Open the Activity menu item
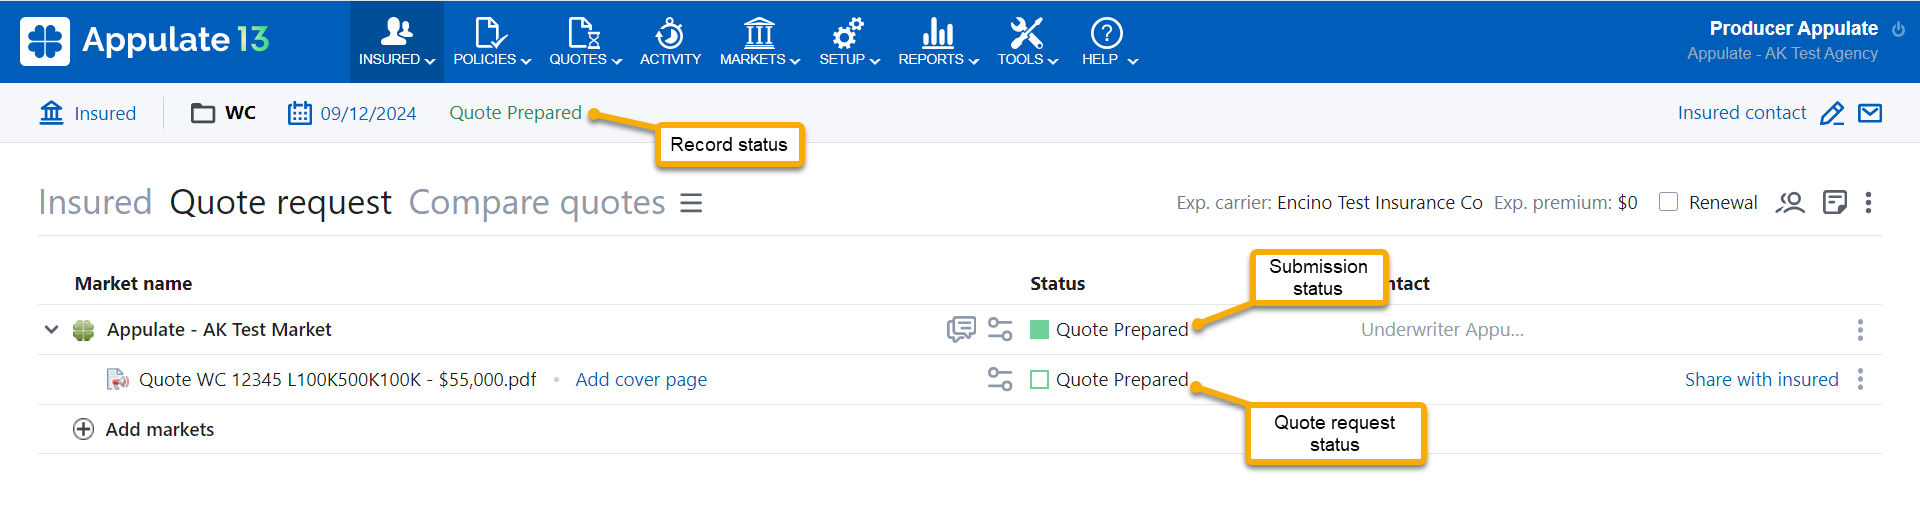The image size is (1920, 505). click(670, 42)
